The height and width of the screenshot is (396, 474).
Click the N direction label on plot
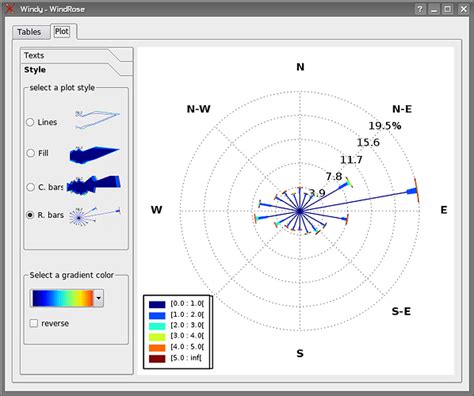click(x=300, y=67)
